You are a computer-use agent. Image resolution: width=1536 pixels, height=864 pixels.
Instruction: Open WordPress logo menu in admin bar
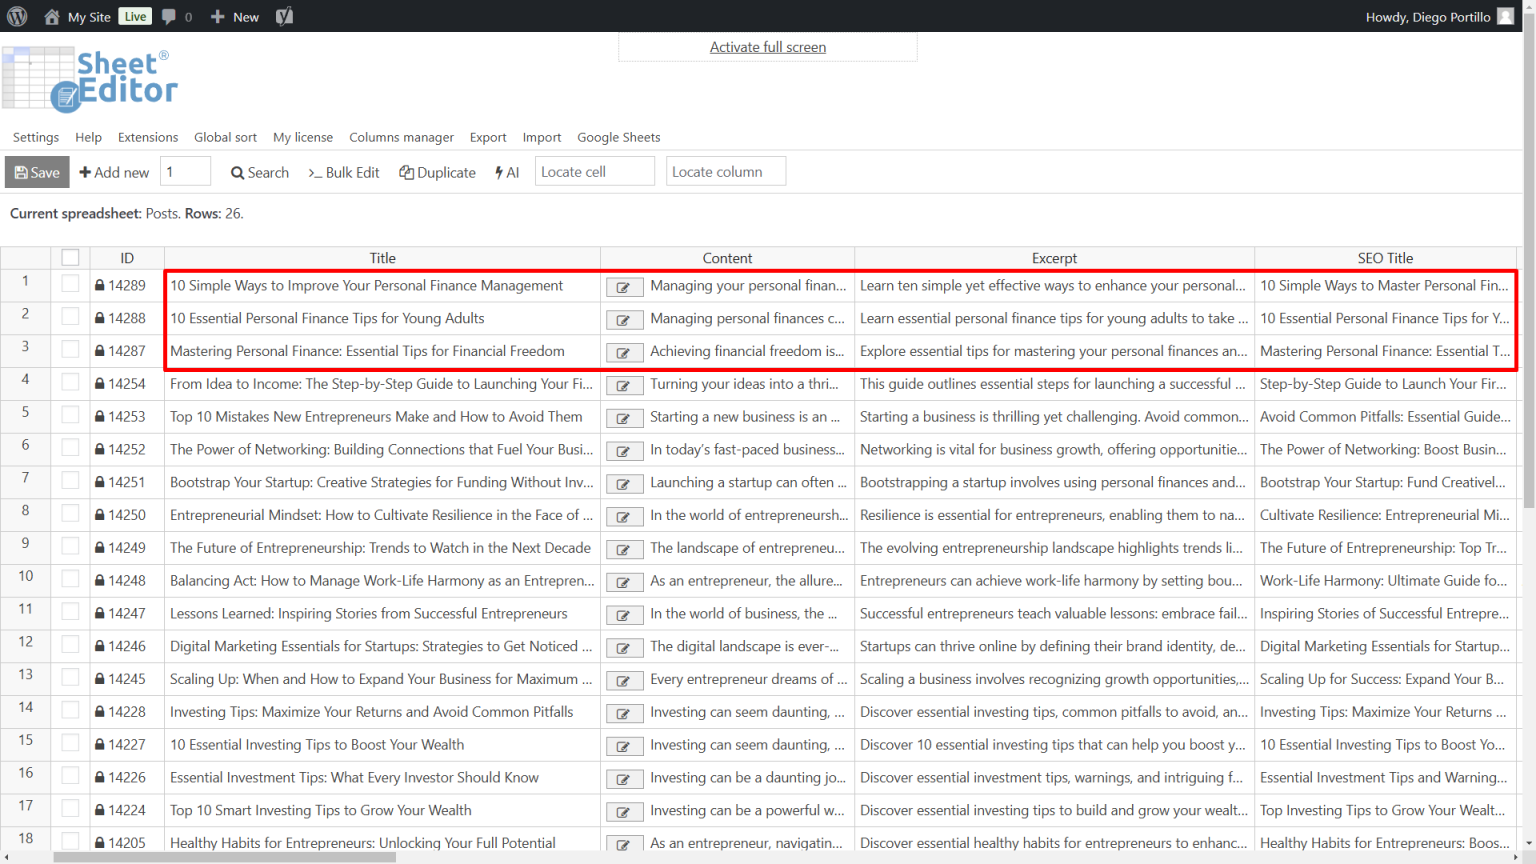(x=17, y=16)
